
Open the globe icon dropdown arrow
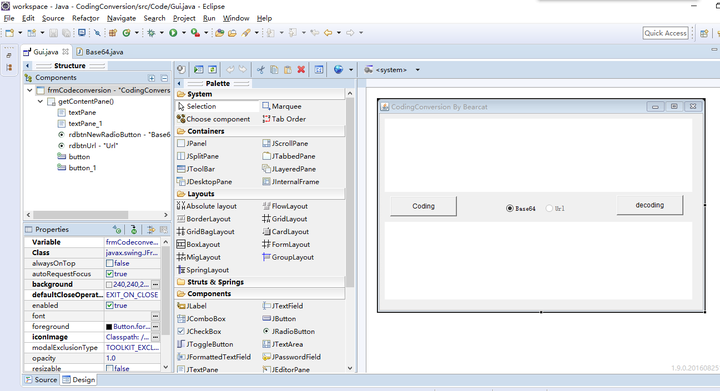[x=351, y=70]
